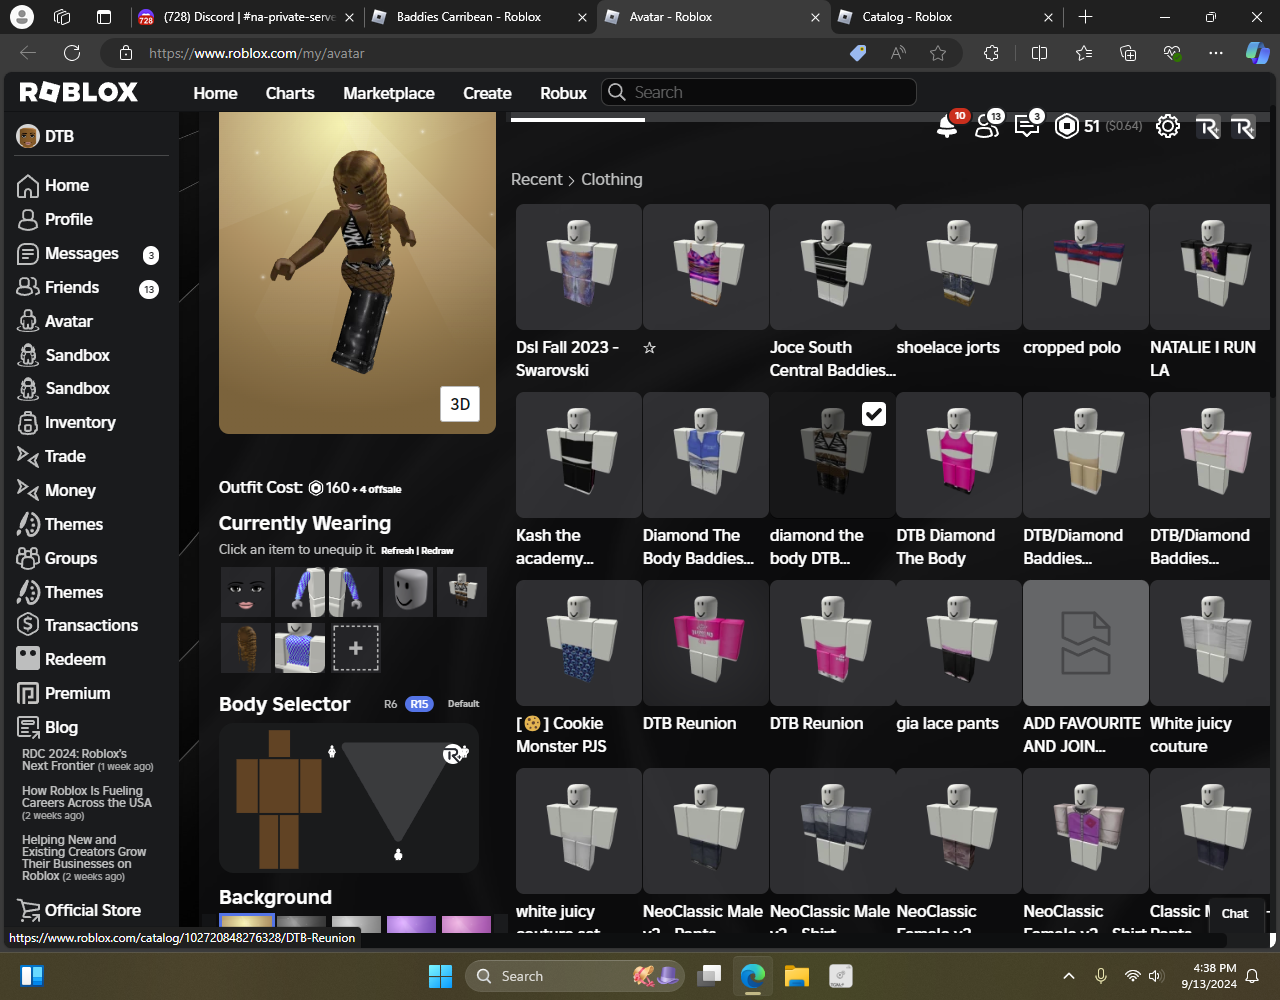Screen dimensions: 1280x1000
Task: Open the DTB account menu in sidebar
Action: (x=46, y=136)
